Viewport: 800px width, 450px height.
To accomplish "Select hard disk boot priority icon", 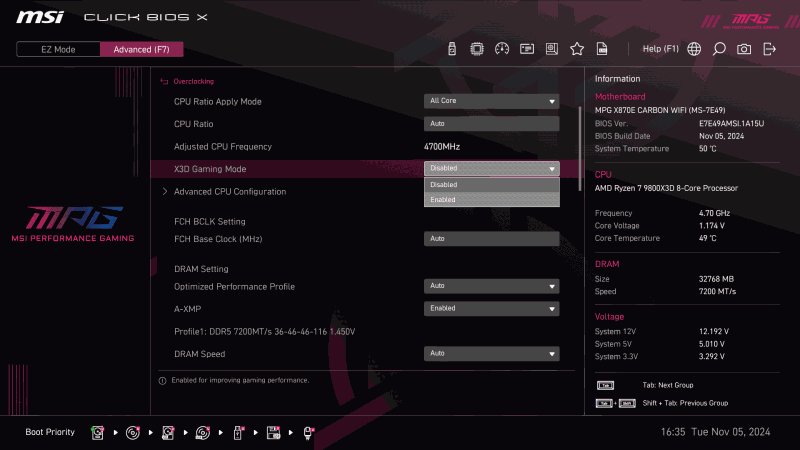I will (97, 433).
